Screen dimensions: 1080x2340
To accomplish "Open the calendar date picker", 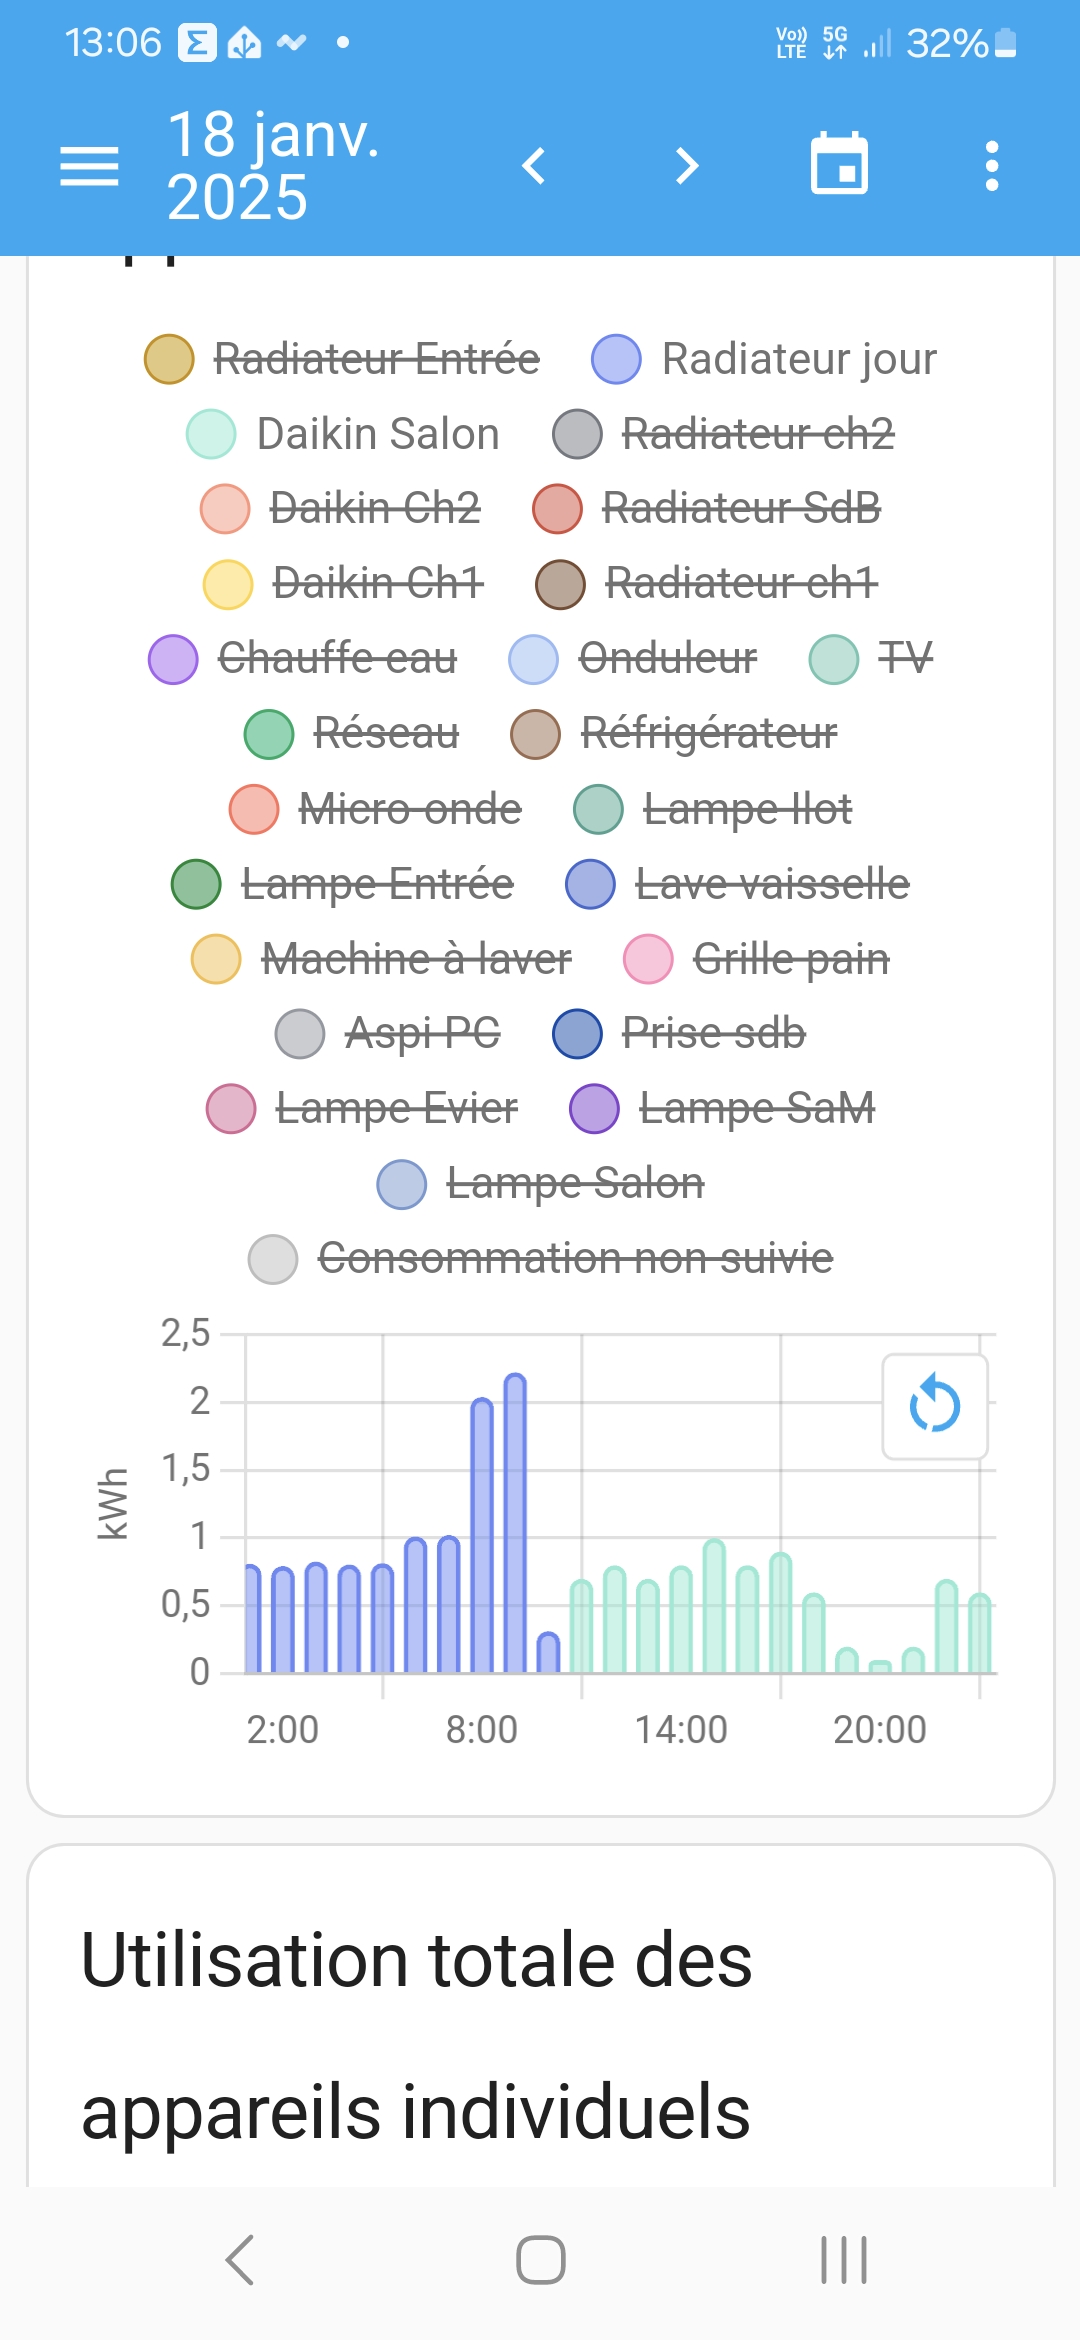I will tap(839, 164).
